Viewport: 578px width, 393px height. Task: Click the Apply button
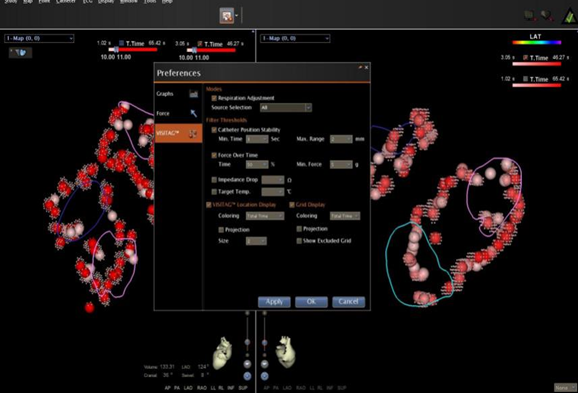274,302
